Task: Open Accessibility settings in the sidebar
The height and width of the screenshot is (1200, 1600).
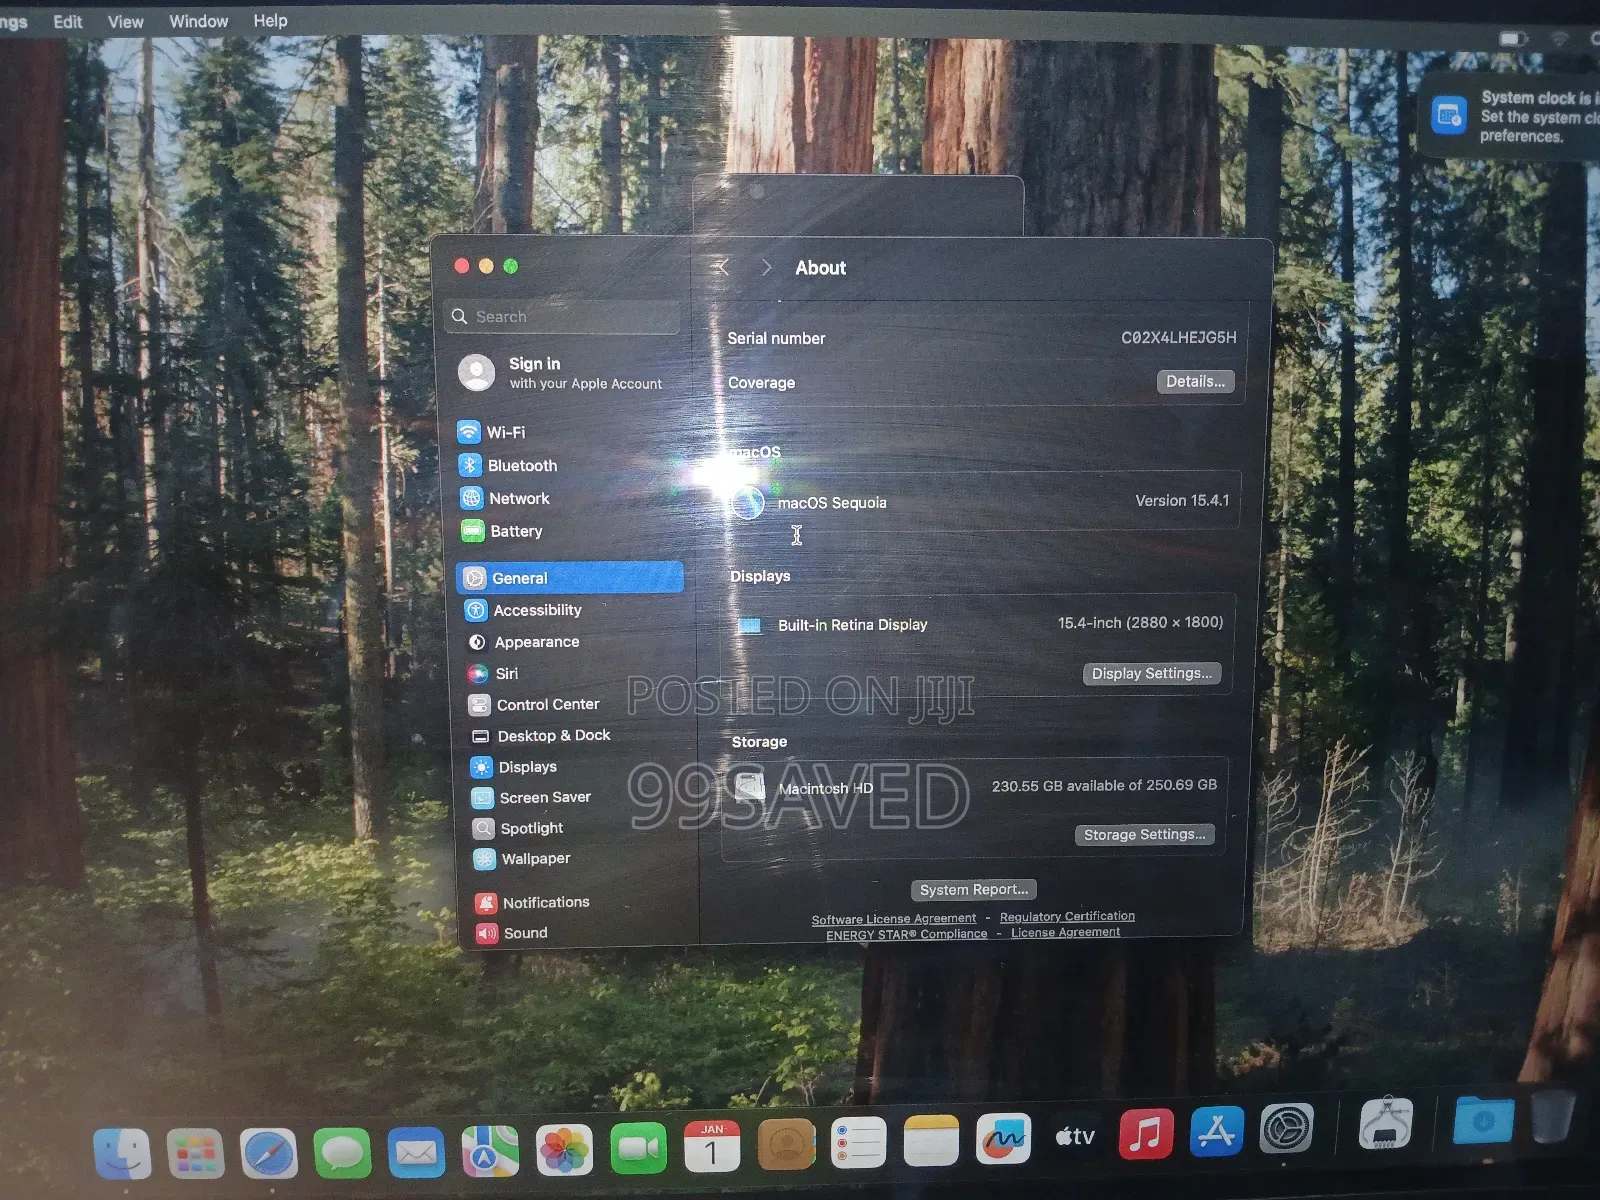Action: point(572,610)
